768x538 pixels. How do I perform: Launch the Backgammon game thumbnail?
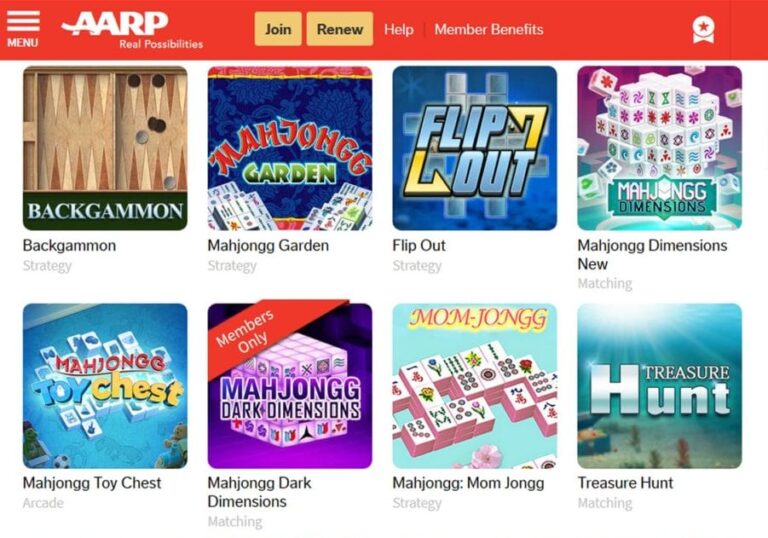click(105, 148)
